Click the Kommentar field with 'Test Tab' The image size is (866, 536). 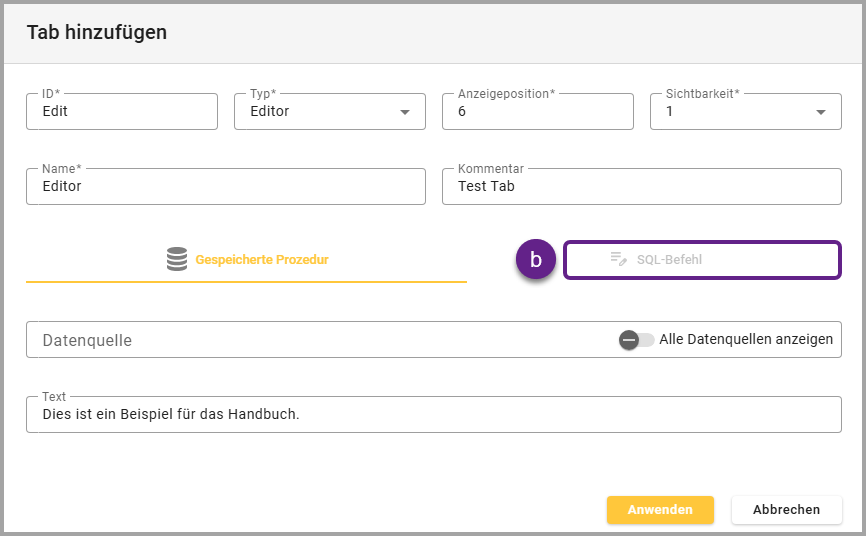point(641,186)
